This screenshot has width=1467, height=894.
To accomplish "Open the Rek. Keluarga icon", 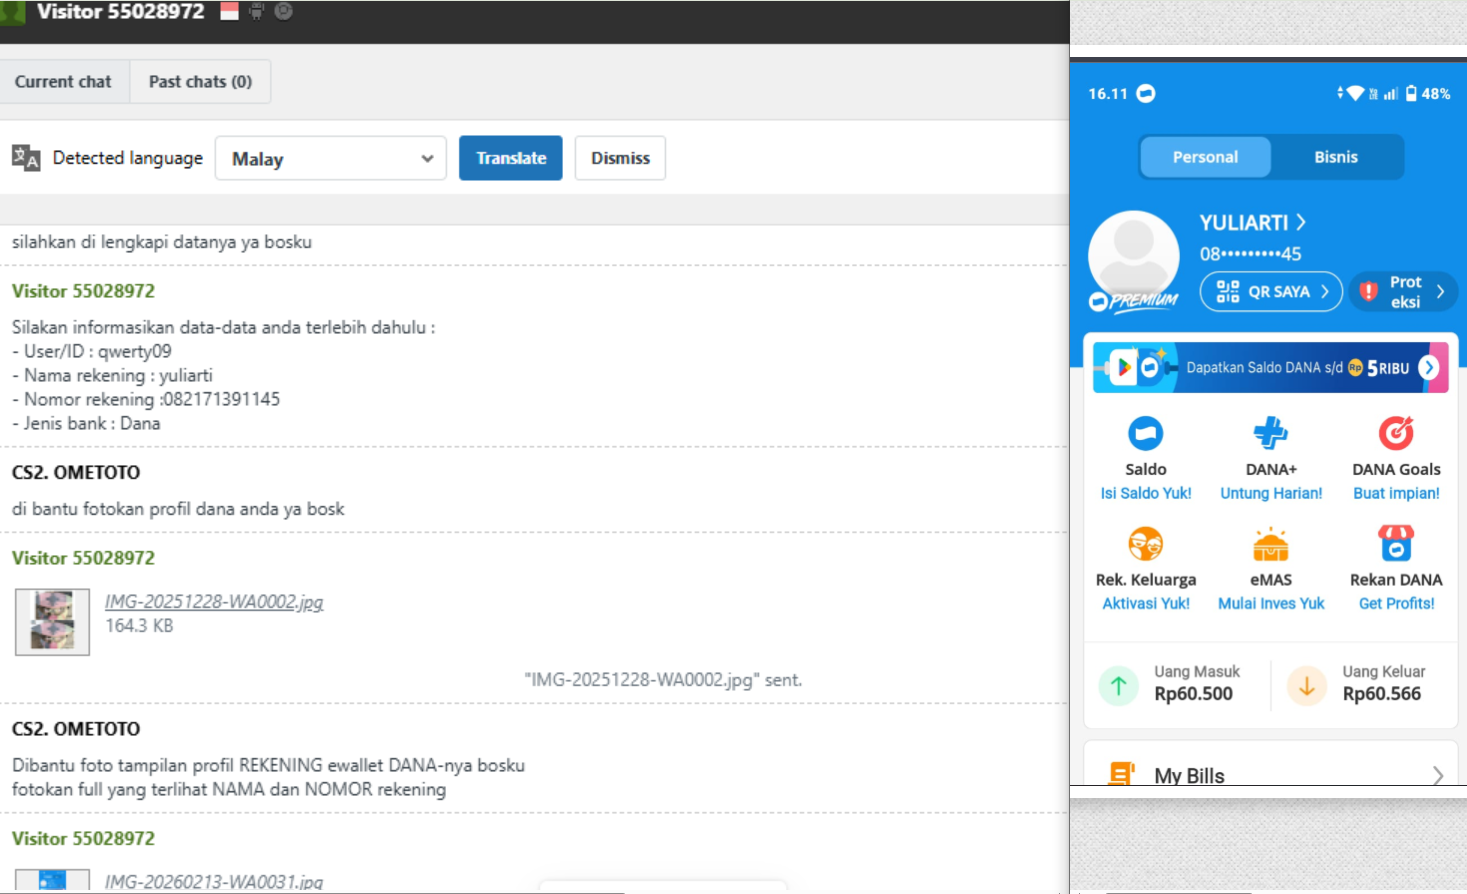I will coord(1146,544).
